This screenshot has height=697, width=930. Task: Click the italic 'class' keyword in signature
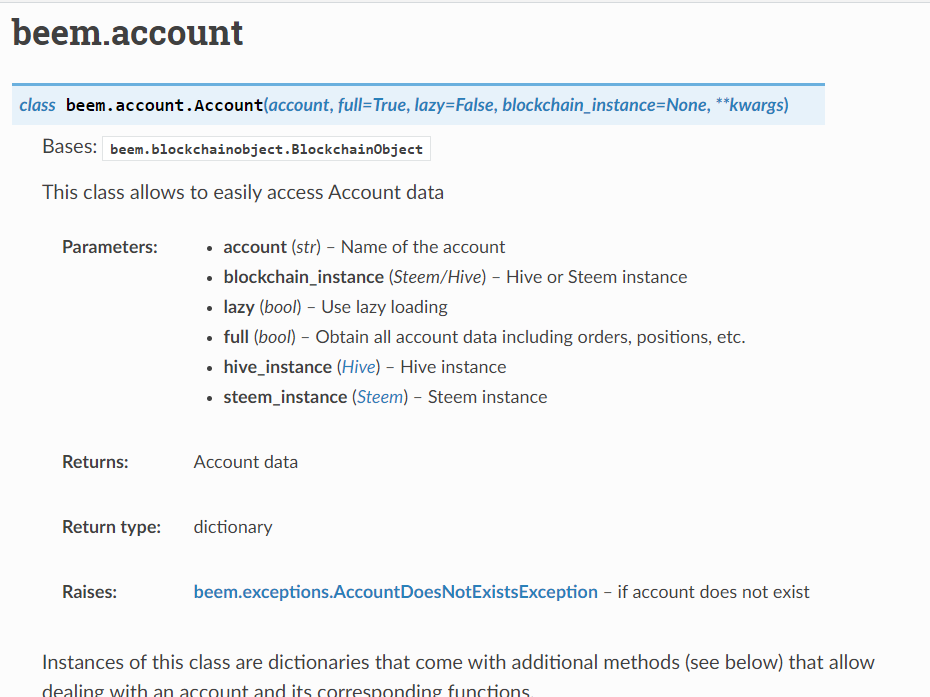pyautogui.click(x=37, y=105)
